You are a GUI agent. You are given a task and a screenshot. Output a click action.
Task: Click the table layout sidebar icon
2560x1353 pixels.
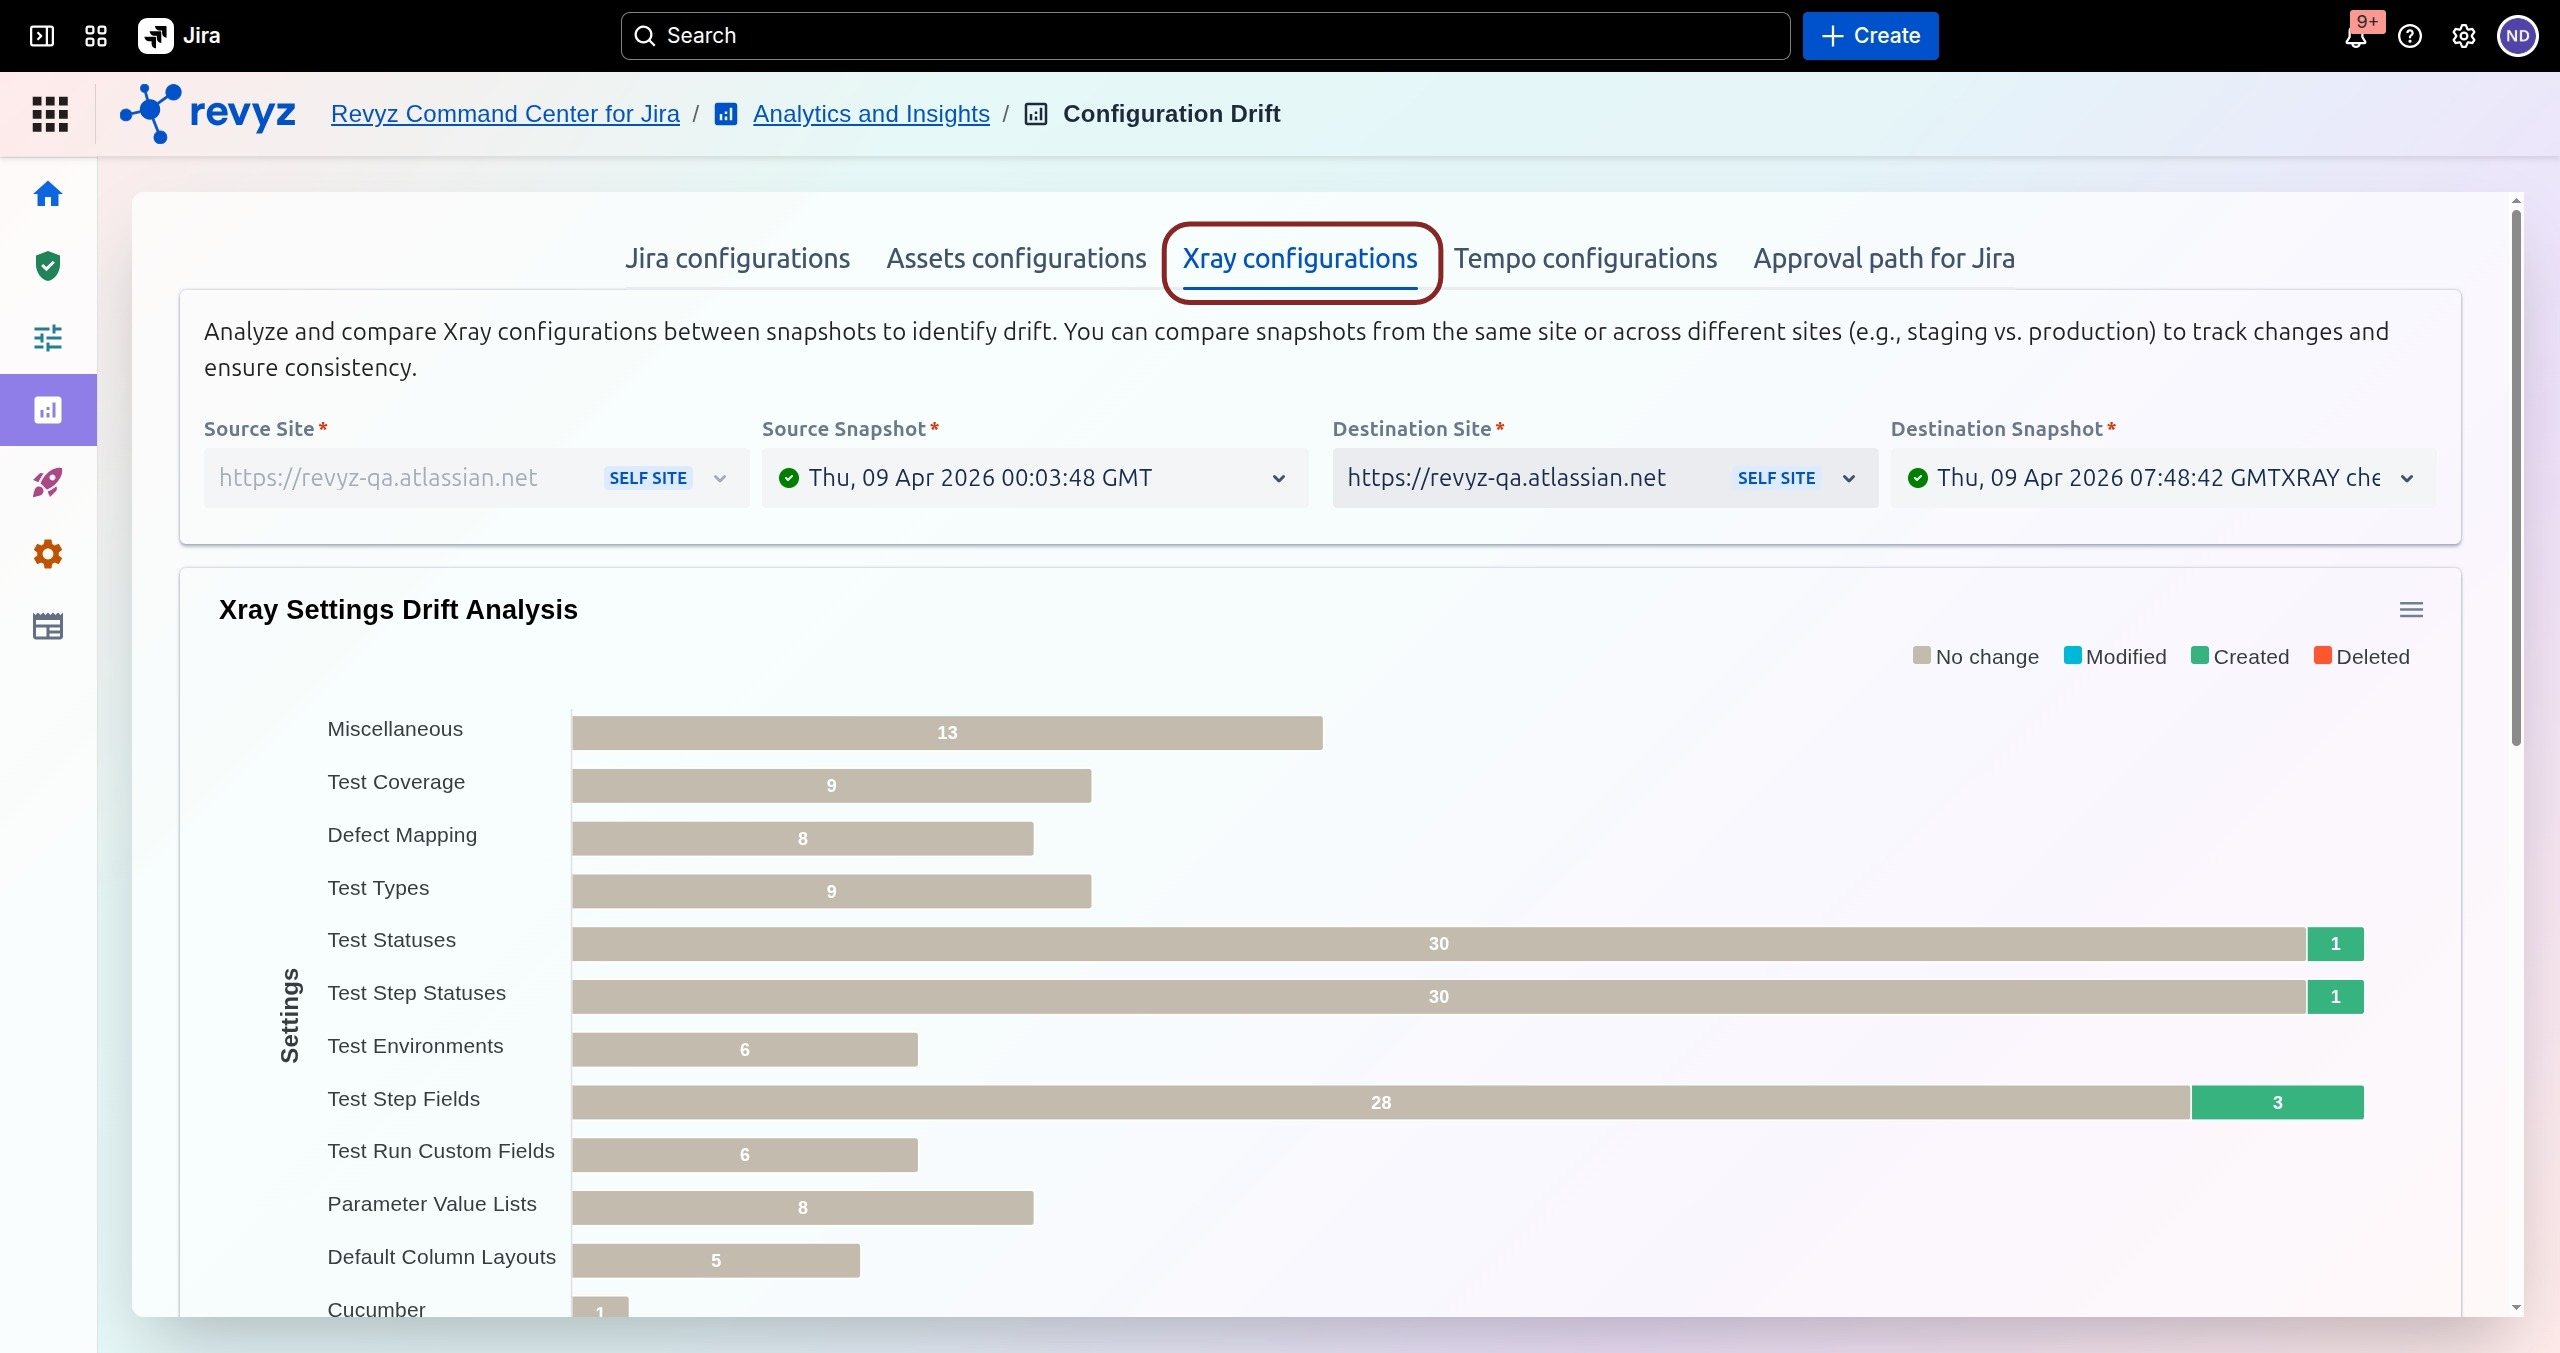[x=48, y=627]
